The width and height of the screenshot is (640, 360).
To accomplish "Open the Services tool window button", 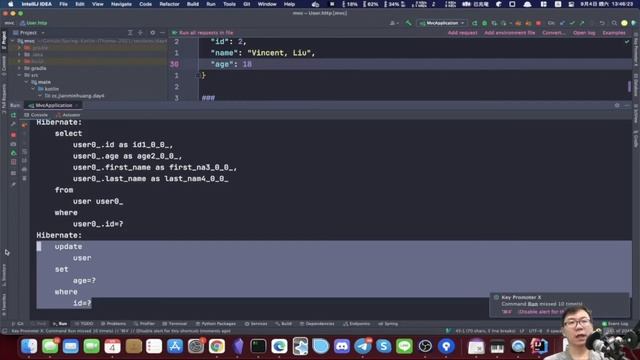I will click(256, 324).
